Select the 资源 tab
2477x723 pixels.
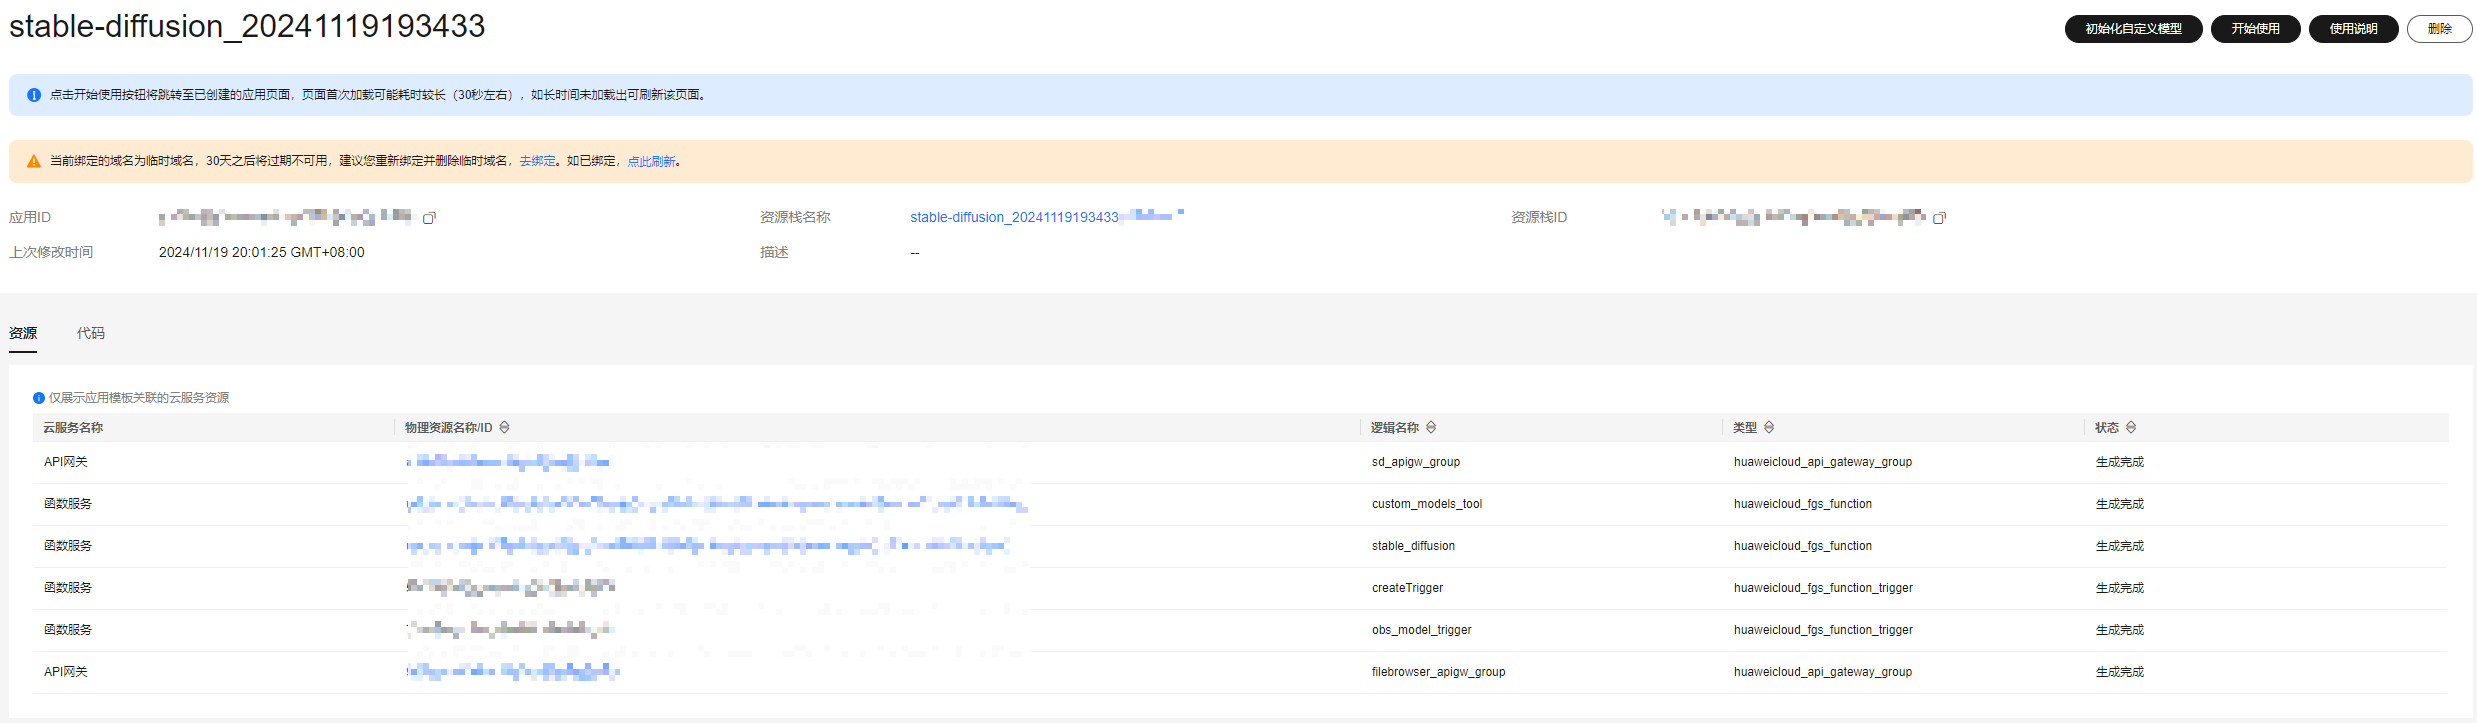click(x=23, y=334)
